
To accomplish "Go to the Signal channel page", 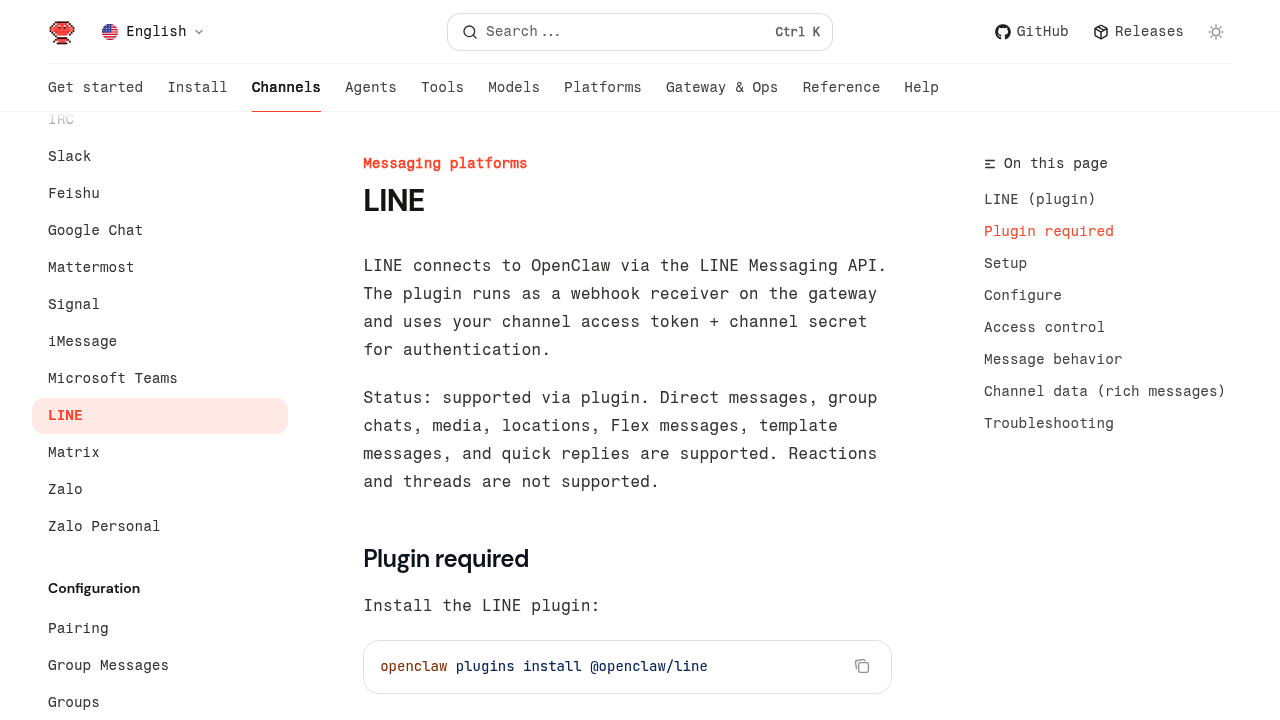I will (74, 305).
